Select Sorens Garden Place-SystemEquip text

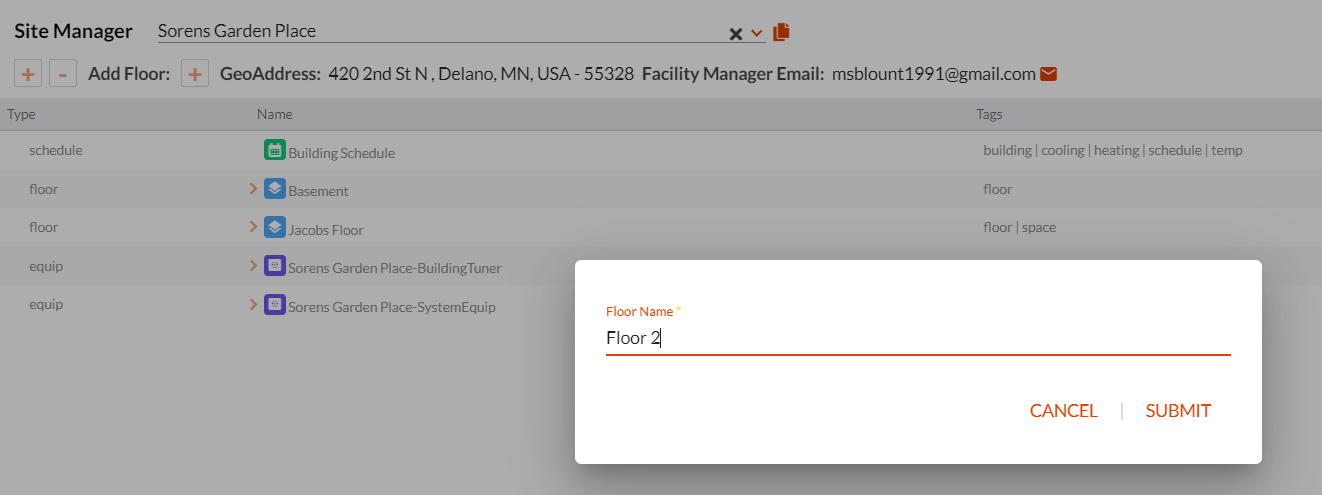point(392,307)
